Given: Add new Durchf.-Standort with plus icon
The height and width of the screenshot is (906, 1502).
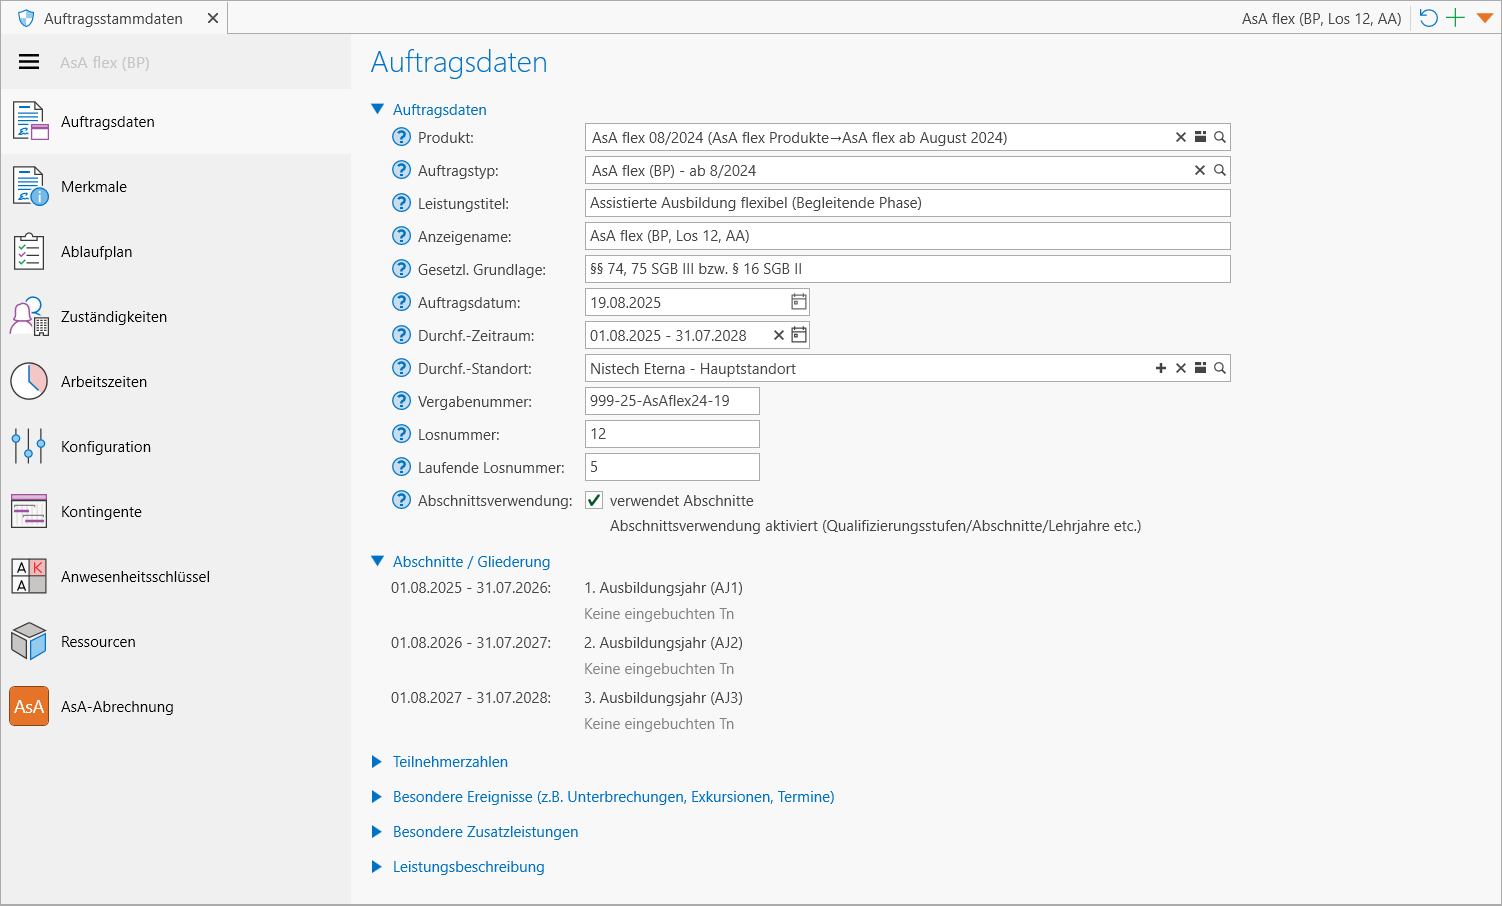Looking at the screenshot, I should tap(1161, 368).
